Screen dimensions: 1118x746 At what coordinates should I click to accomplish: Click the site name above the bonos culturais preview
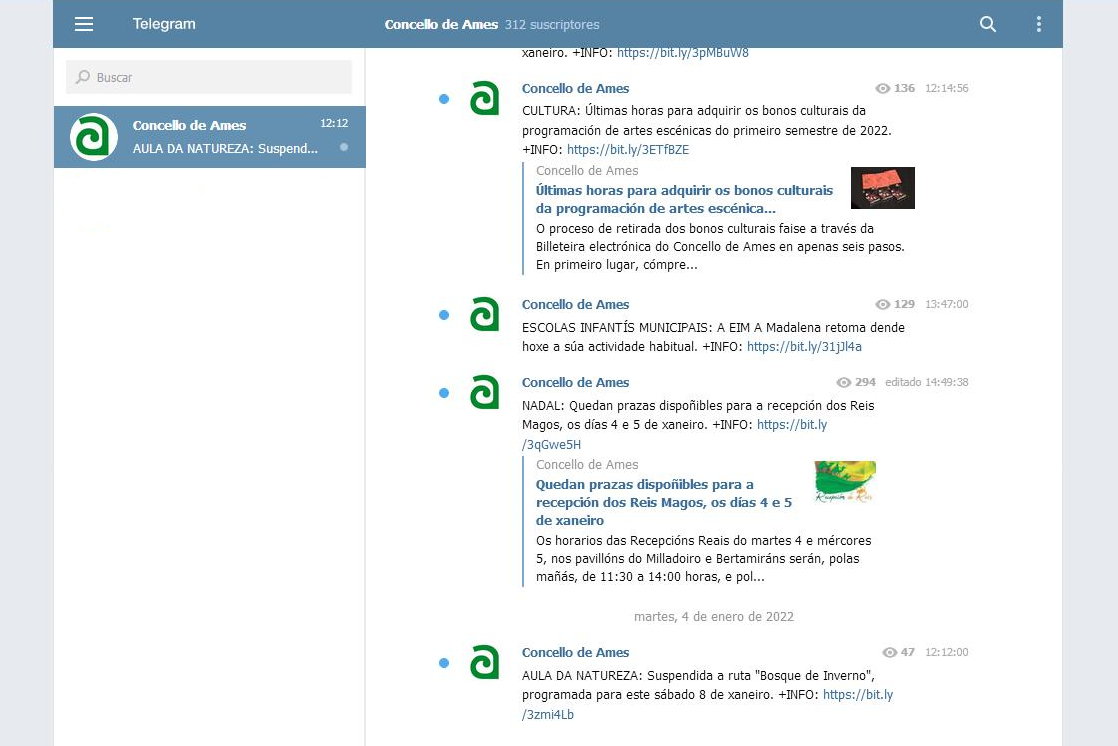point(587,170)
